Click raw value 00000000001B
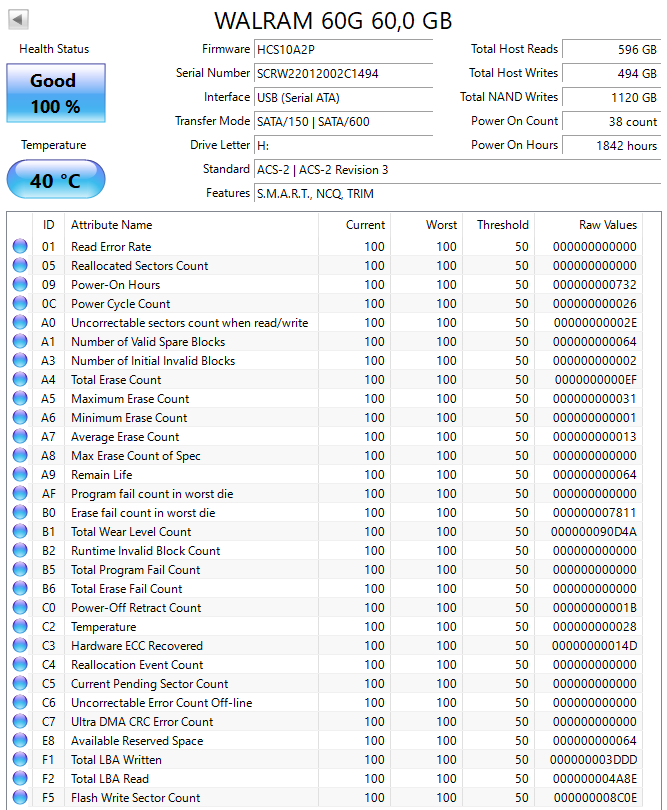This screenshot has height=810, width=667. point(595,608)
